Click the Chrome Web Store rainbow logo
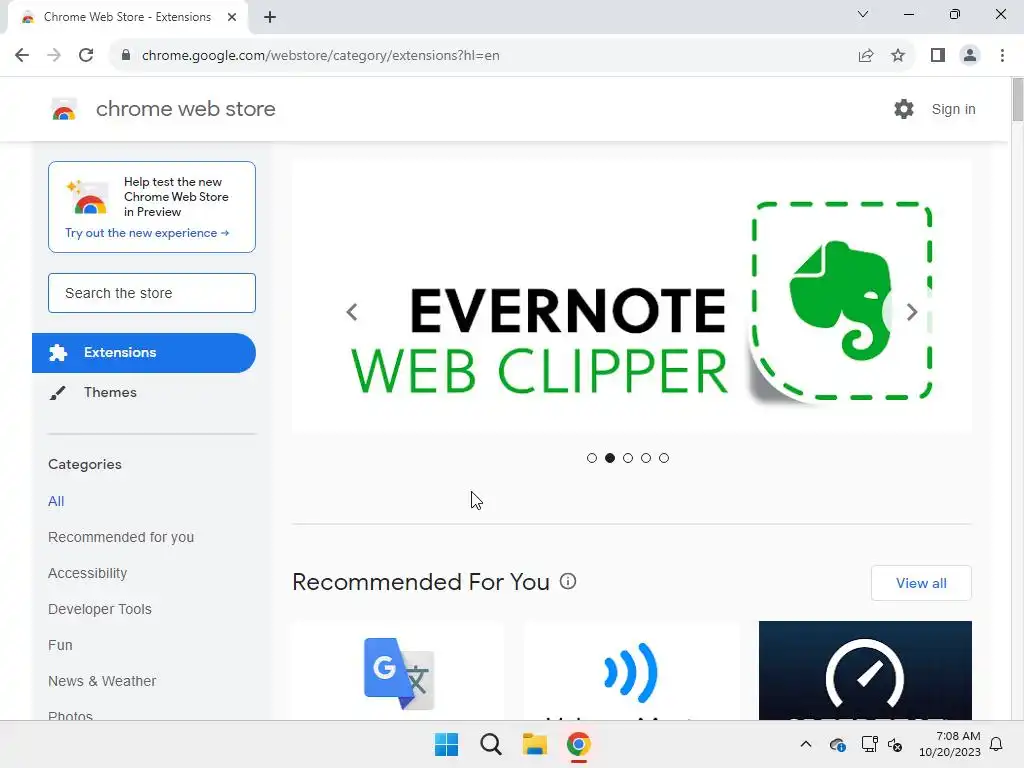 coord(64,110)
